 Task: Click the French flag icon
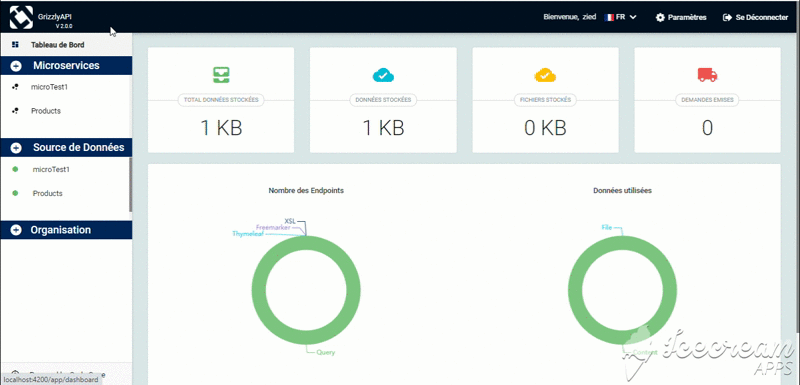[609, 17]
